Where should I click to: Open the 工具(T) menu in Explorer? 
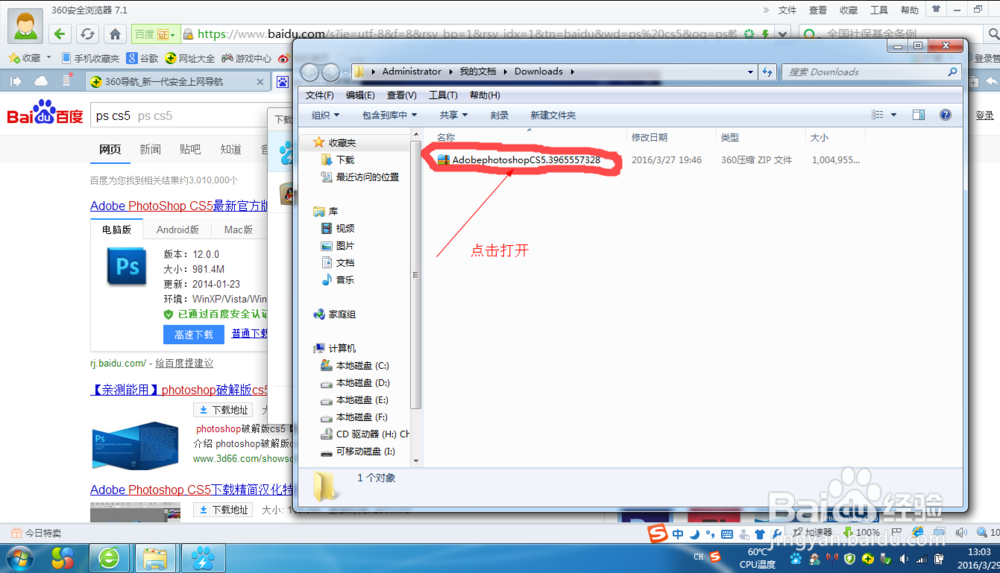coord(443,95)
